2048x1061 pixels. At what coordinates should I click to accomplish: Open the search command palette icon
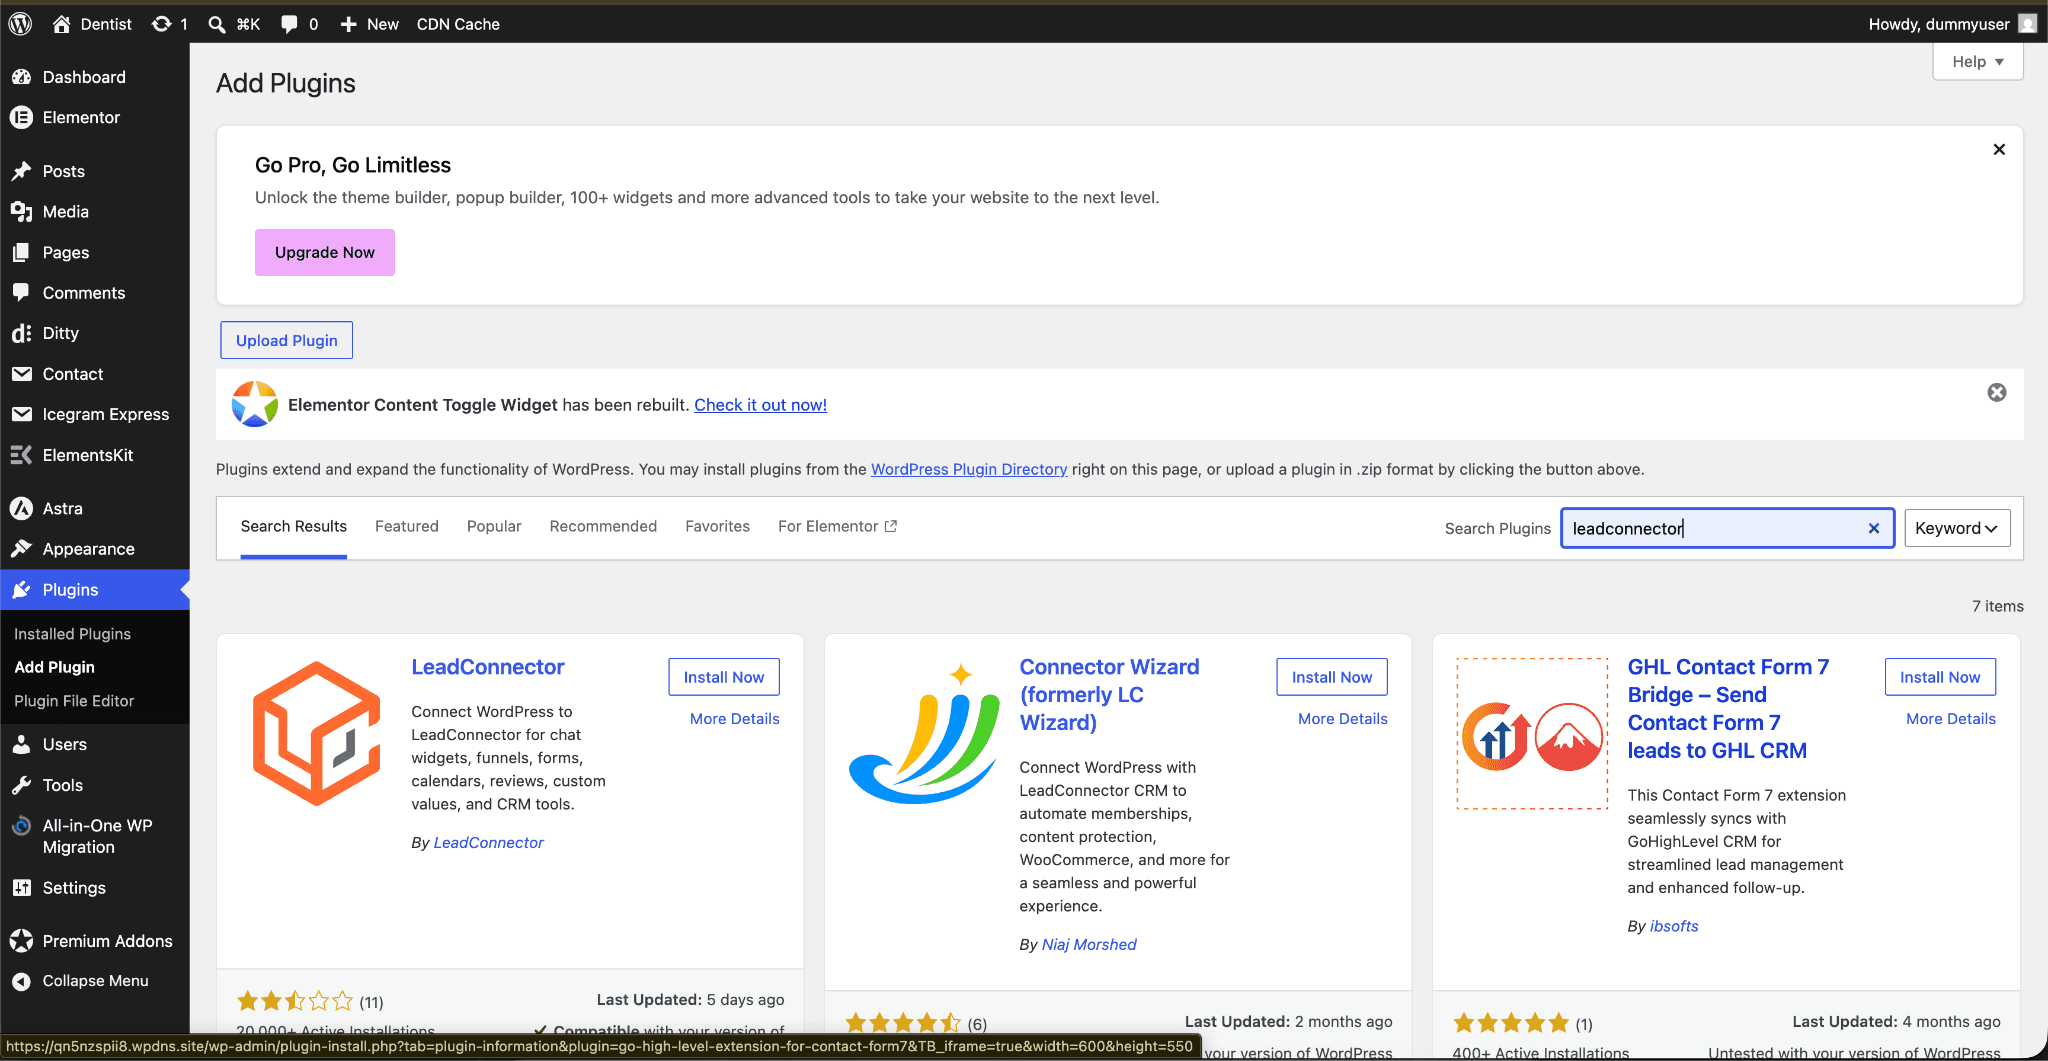tap(216, 24)
